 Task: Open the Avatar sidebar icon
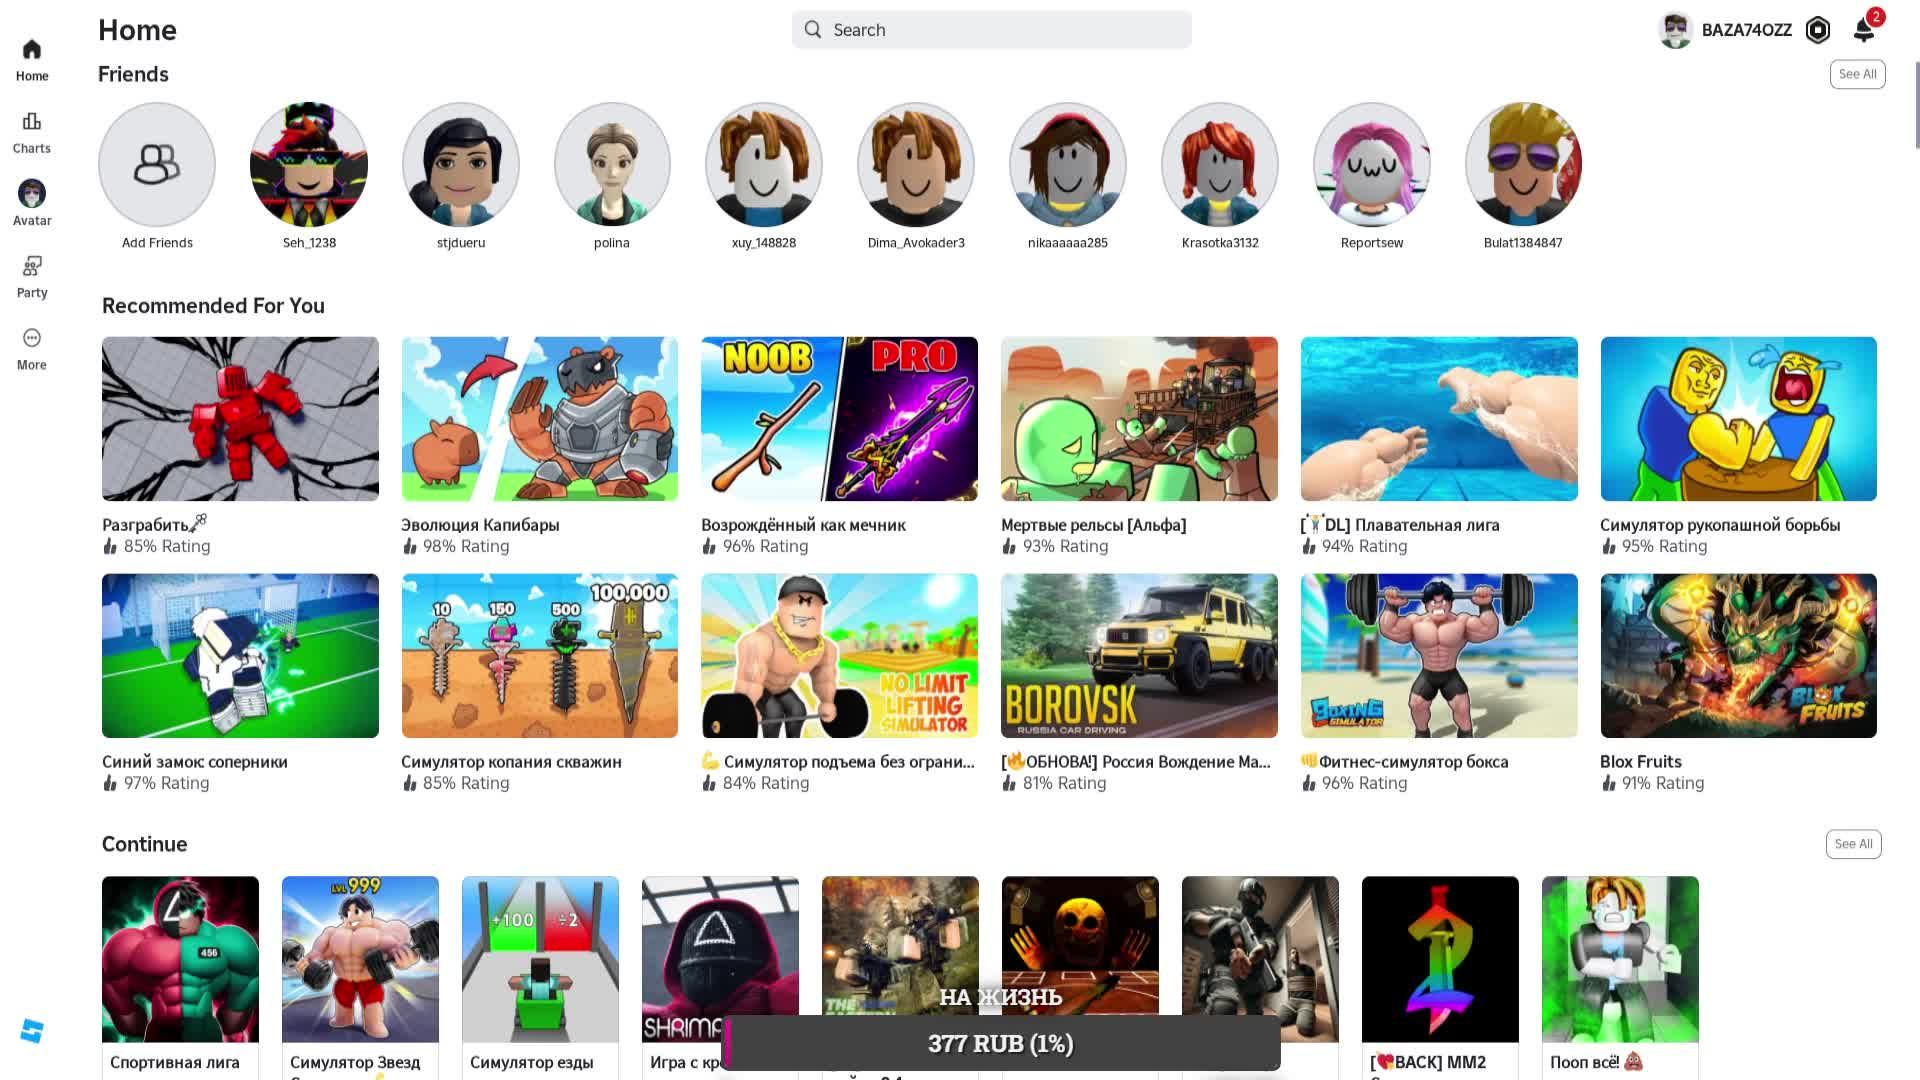[x=32, y=194]
